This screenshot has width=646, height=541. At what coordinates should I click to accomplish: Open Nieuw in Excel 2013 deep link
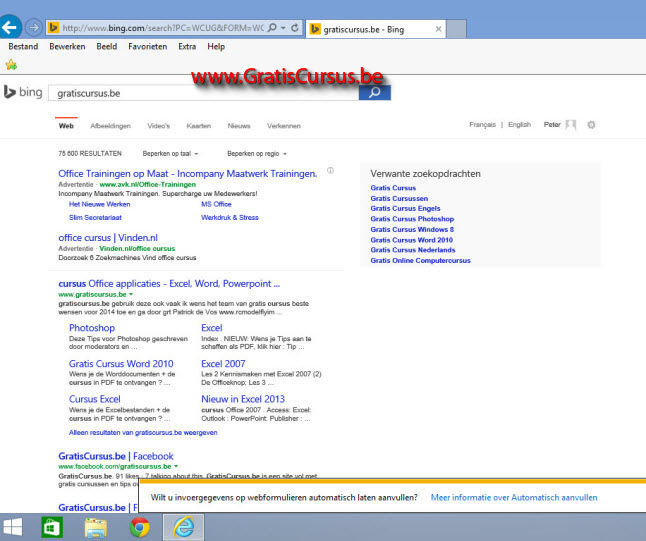coord(243,399)
